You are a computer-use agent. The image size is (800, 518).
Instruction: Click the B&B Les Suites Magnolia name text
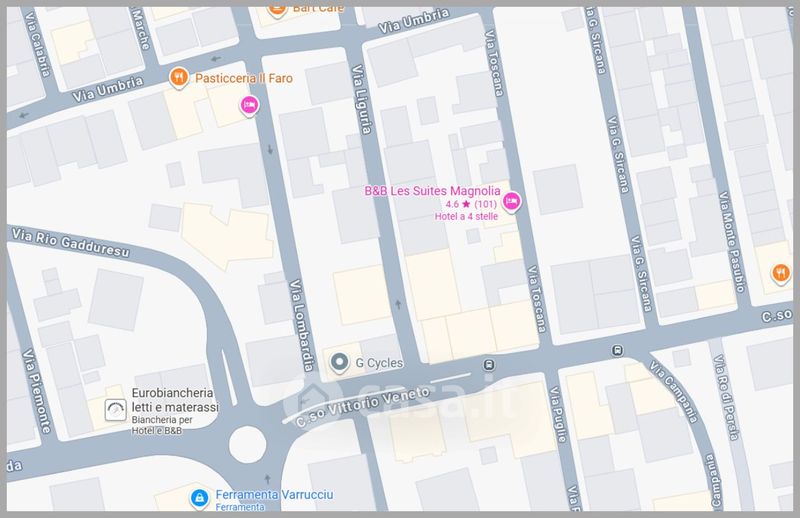click(431, 191)
